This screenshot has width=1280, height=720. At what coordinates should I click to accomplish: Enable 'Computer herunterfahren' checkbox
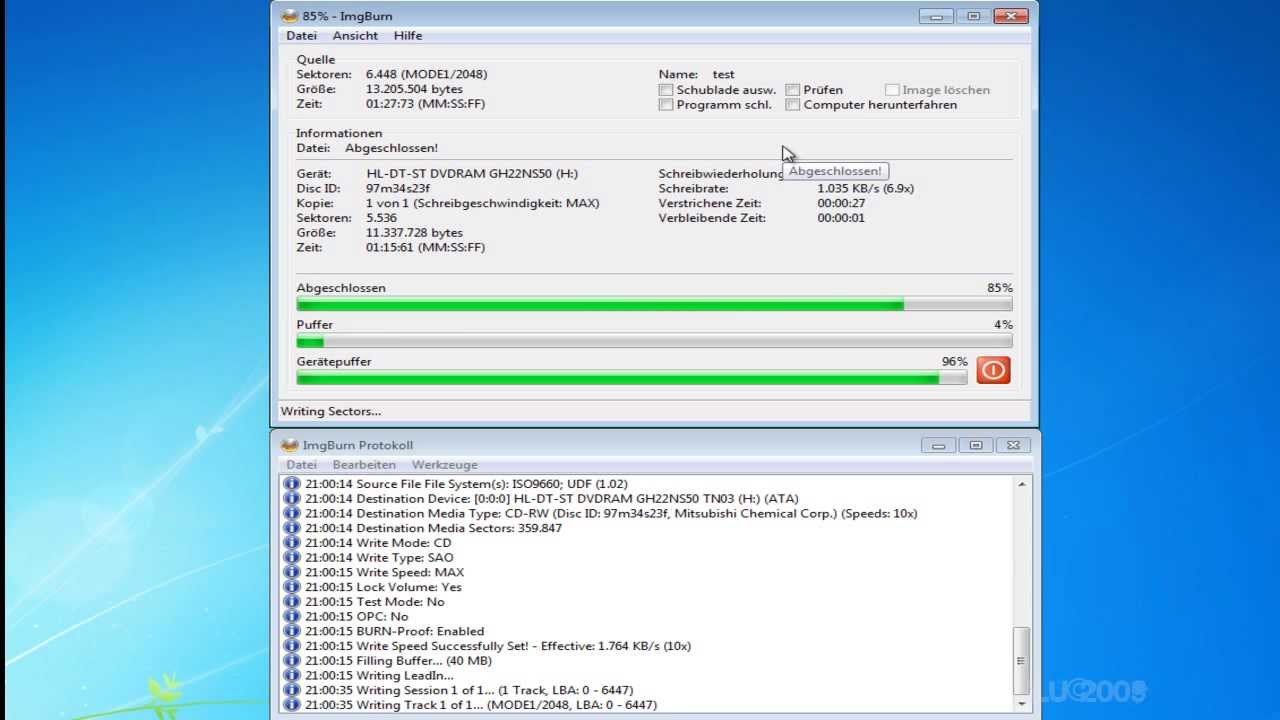[x=793, y=105]
